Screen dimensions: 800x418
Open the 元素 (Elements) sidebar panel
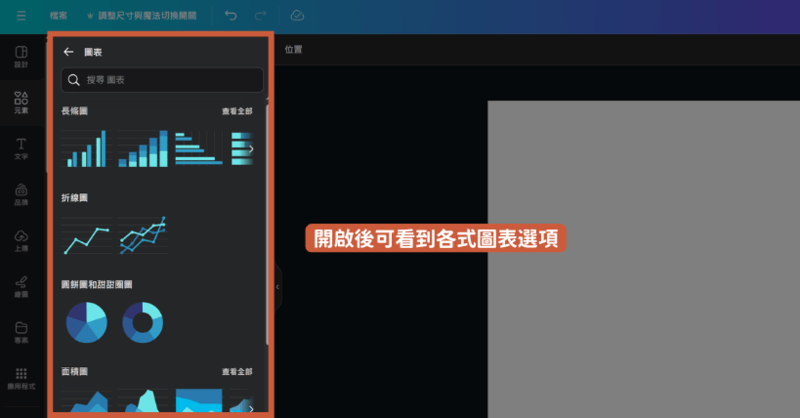pyautogui.click(x=21, y=102)
